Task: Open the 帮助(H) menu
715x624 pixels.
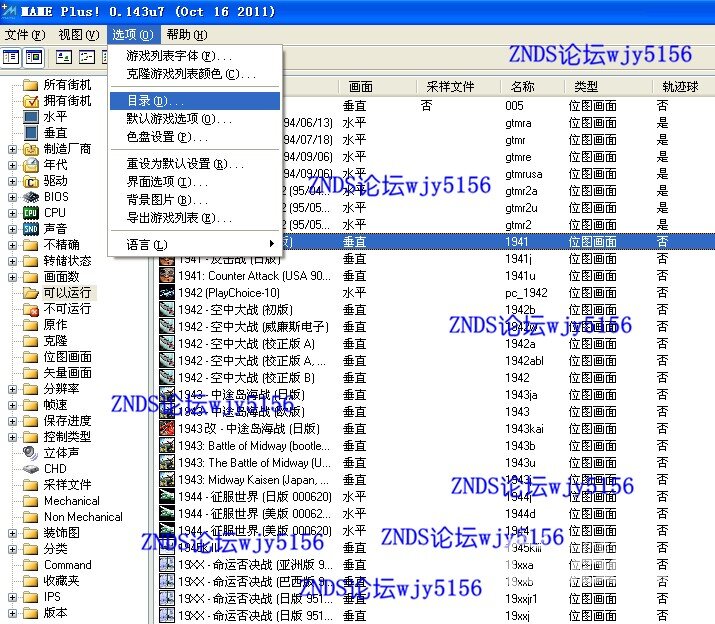Action: [x=187, y=35]
